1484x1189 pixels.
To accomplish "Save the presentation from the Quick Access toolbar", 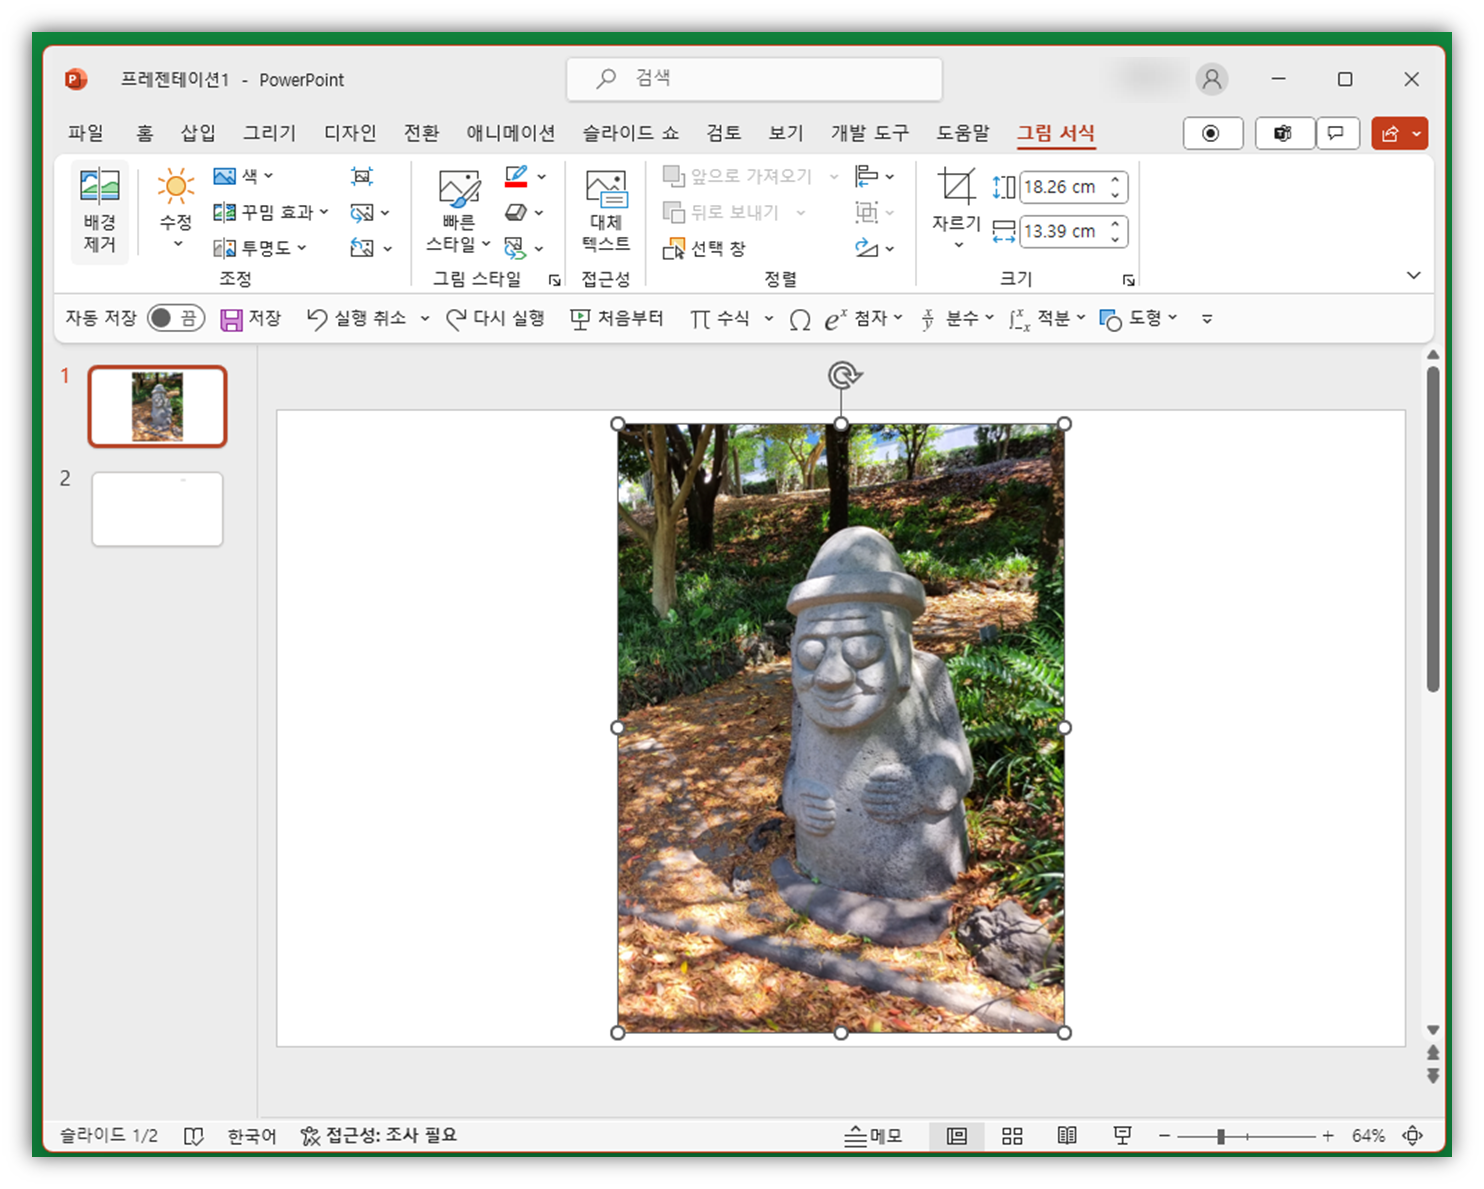I will click(252, 318).
